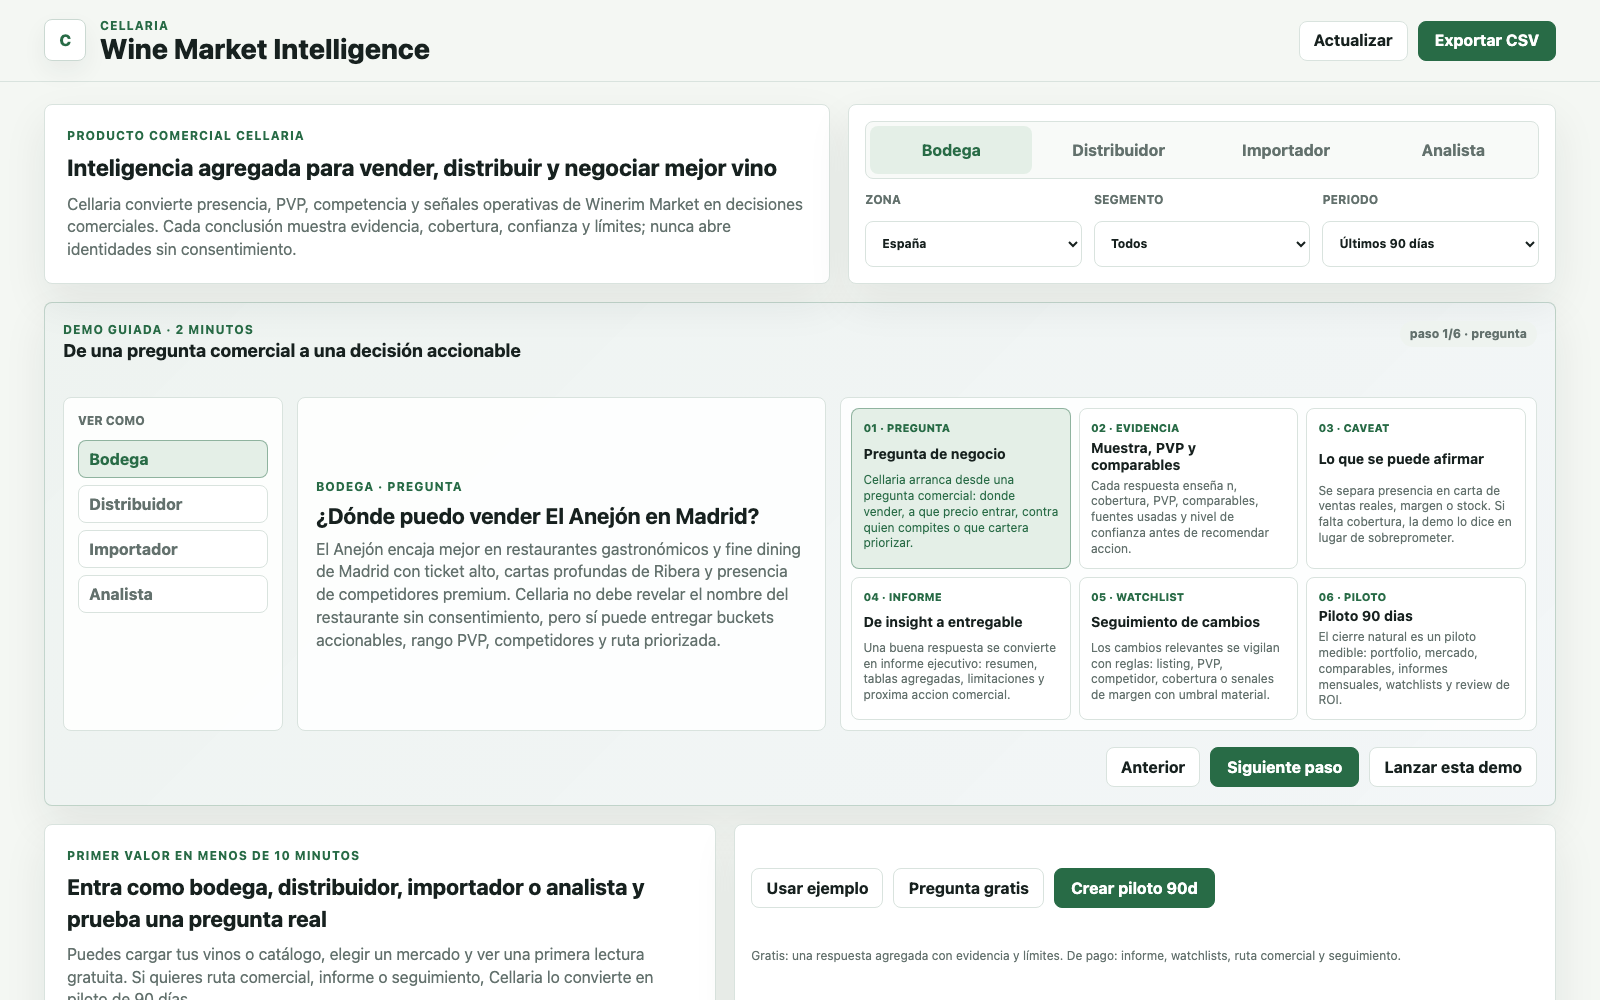The height and width of the screenshot is (1000, 1600).
Task: Export data with Exportar CSV
Action: (x=1486, y=41)
